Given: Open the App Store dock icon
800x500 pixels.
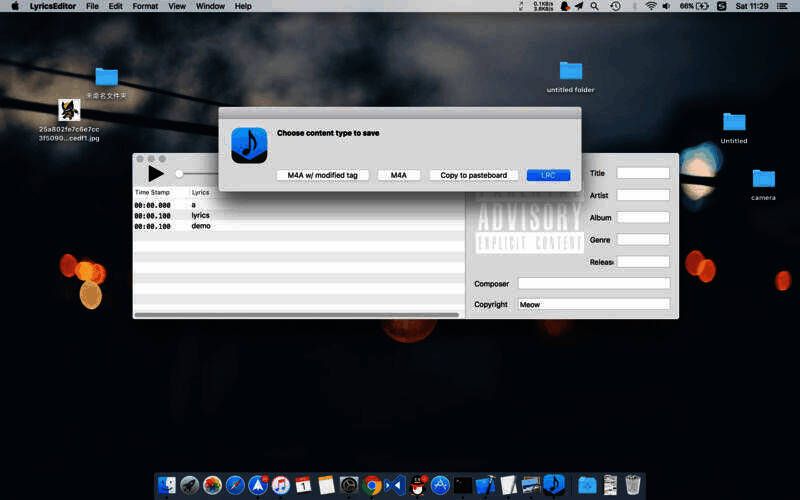Looking at the screenshot, I should tap(440, 485).
